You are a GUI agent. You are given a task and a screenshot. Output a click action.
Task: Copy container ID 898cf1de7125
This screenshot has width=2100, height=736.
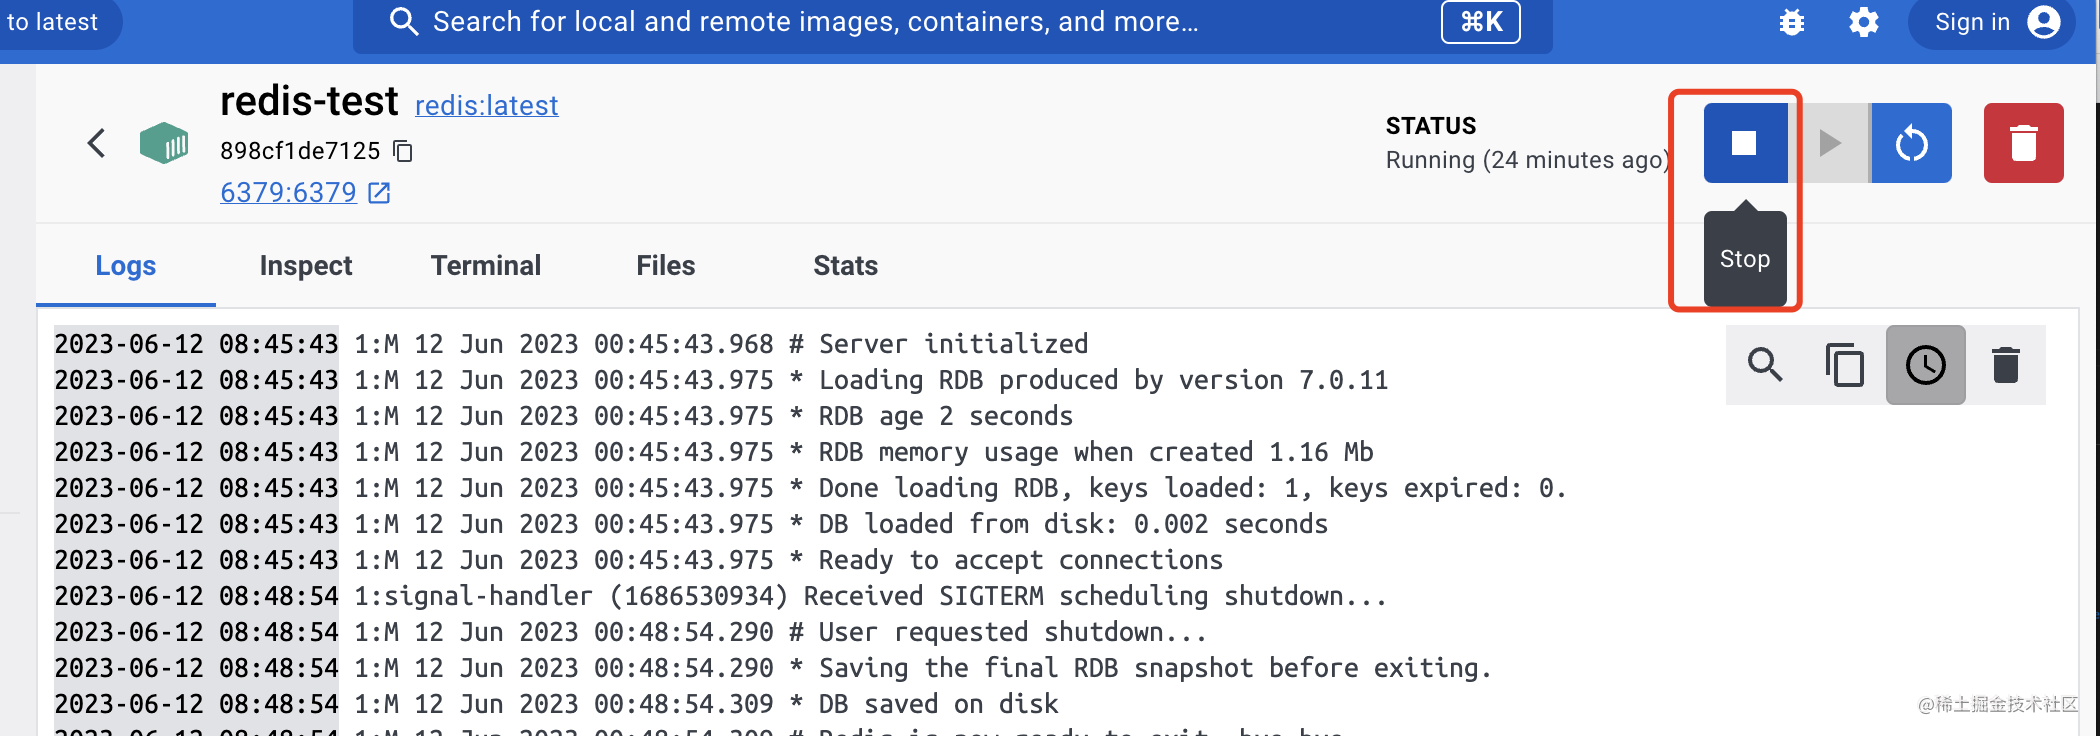click(403, 151)
